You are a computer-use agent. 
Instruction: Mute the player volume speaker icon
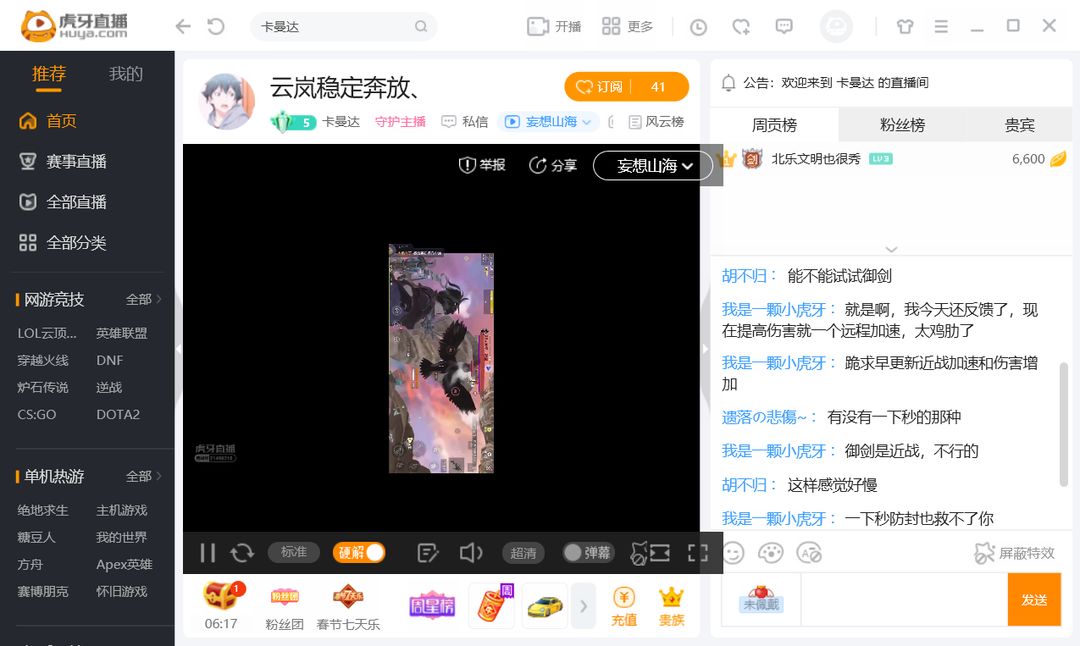tap(471, 552)
